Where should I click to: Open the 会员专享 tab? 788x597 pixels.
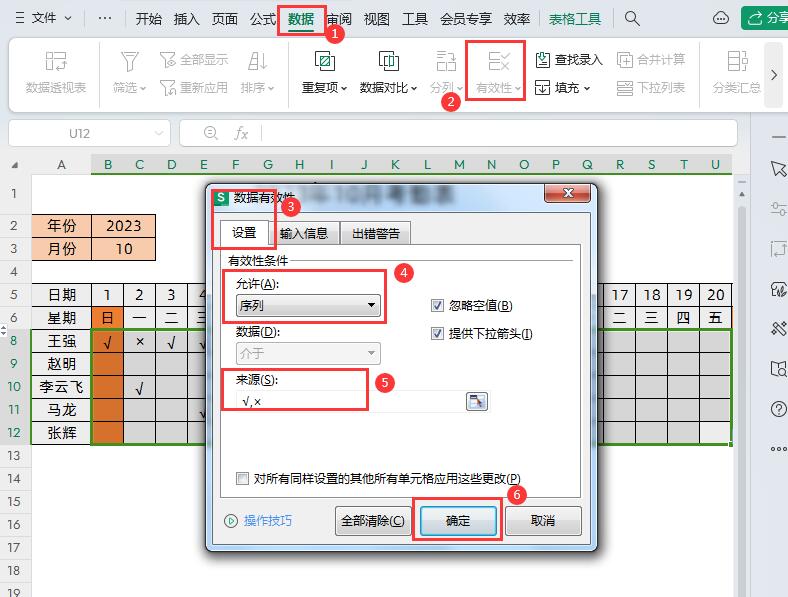[466, 19]
